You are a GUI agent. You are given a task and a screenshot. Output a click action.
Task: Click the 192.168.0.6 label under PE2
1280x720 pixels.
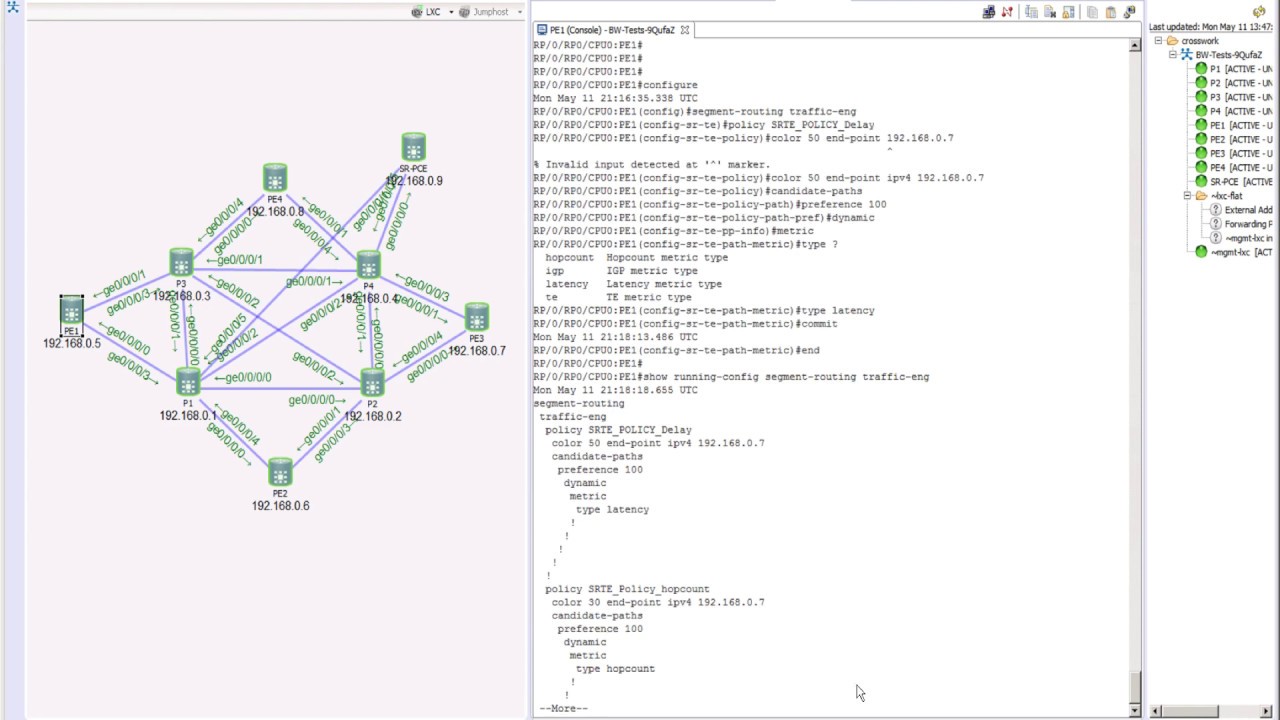point(280,506)
